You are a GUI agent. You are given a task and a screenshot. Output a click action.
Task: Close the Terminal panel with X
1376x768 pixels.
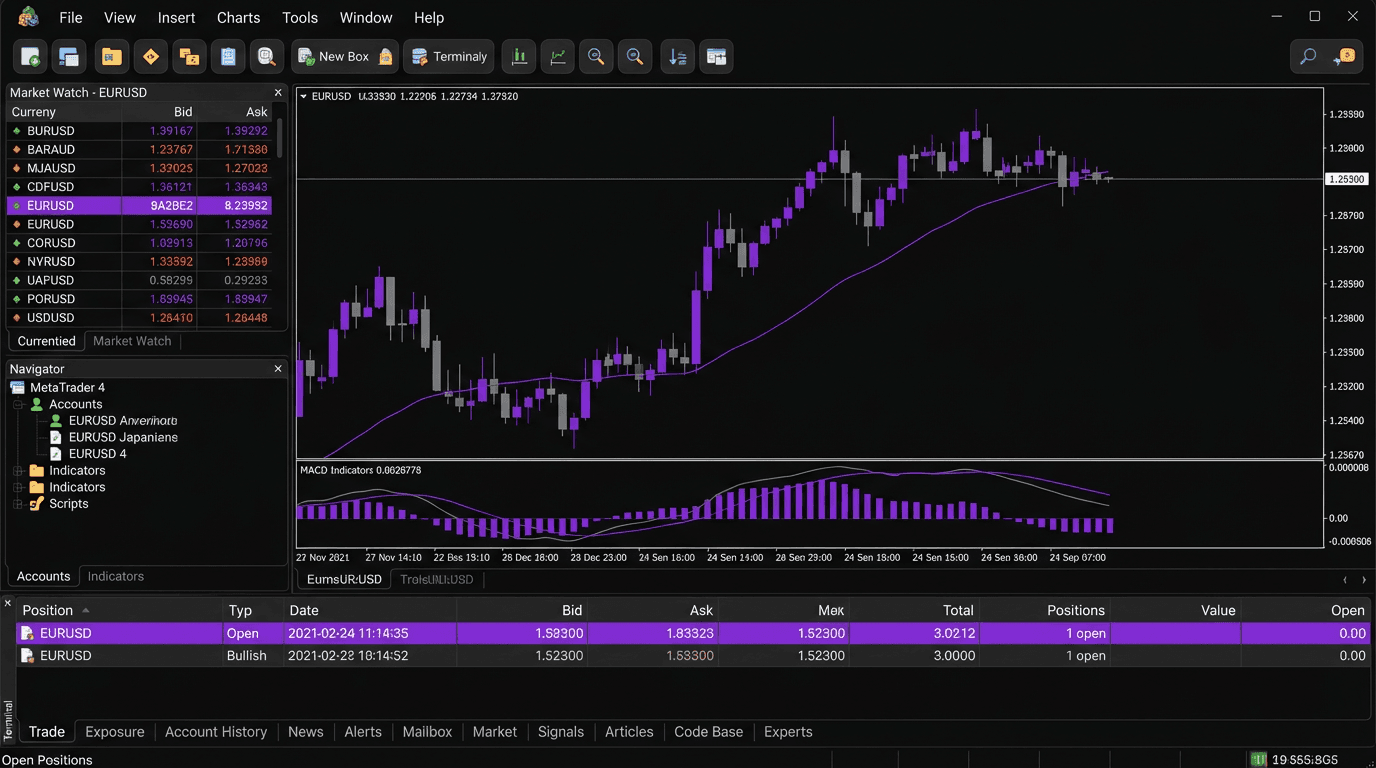pyautogui.click(x=8, y=603)
